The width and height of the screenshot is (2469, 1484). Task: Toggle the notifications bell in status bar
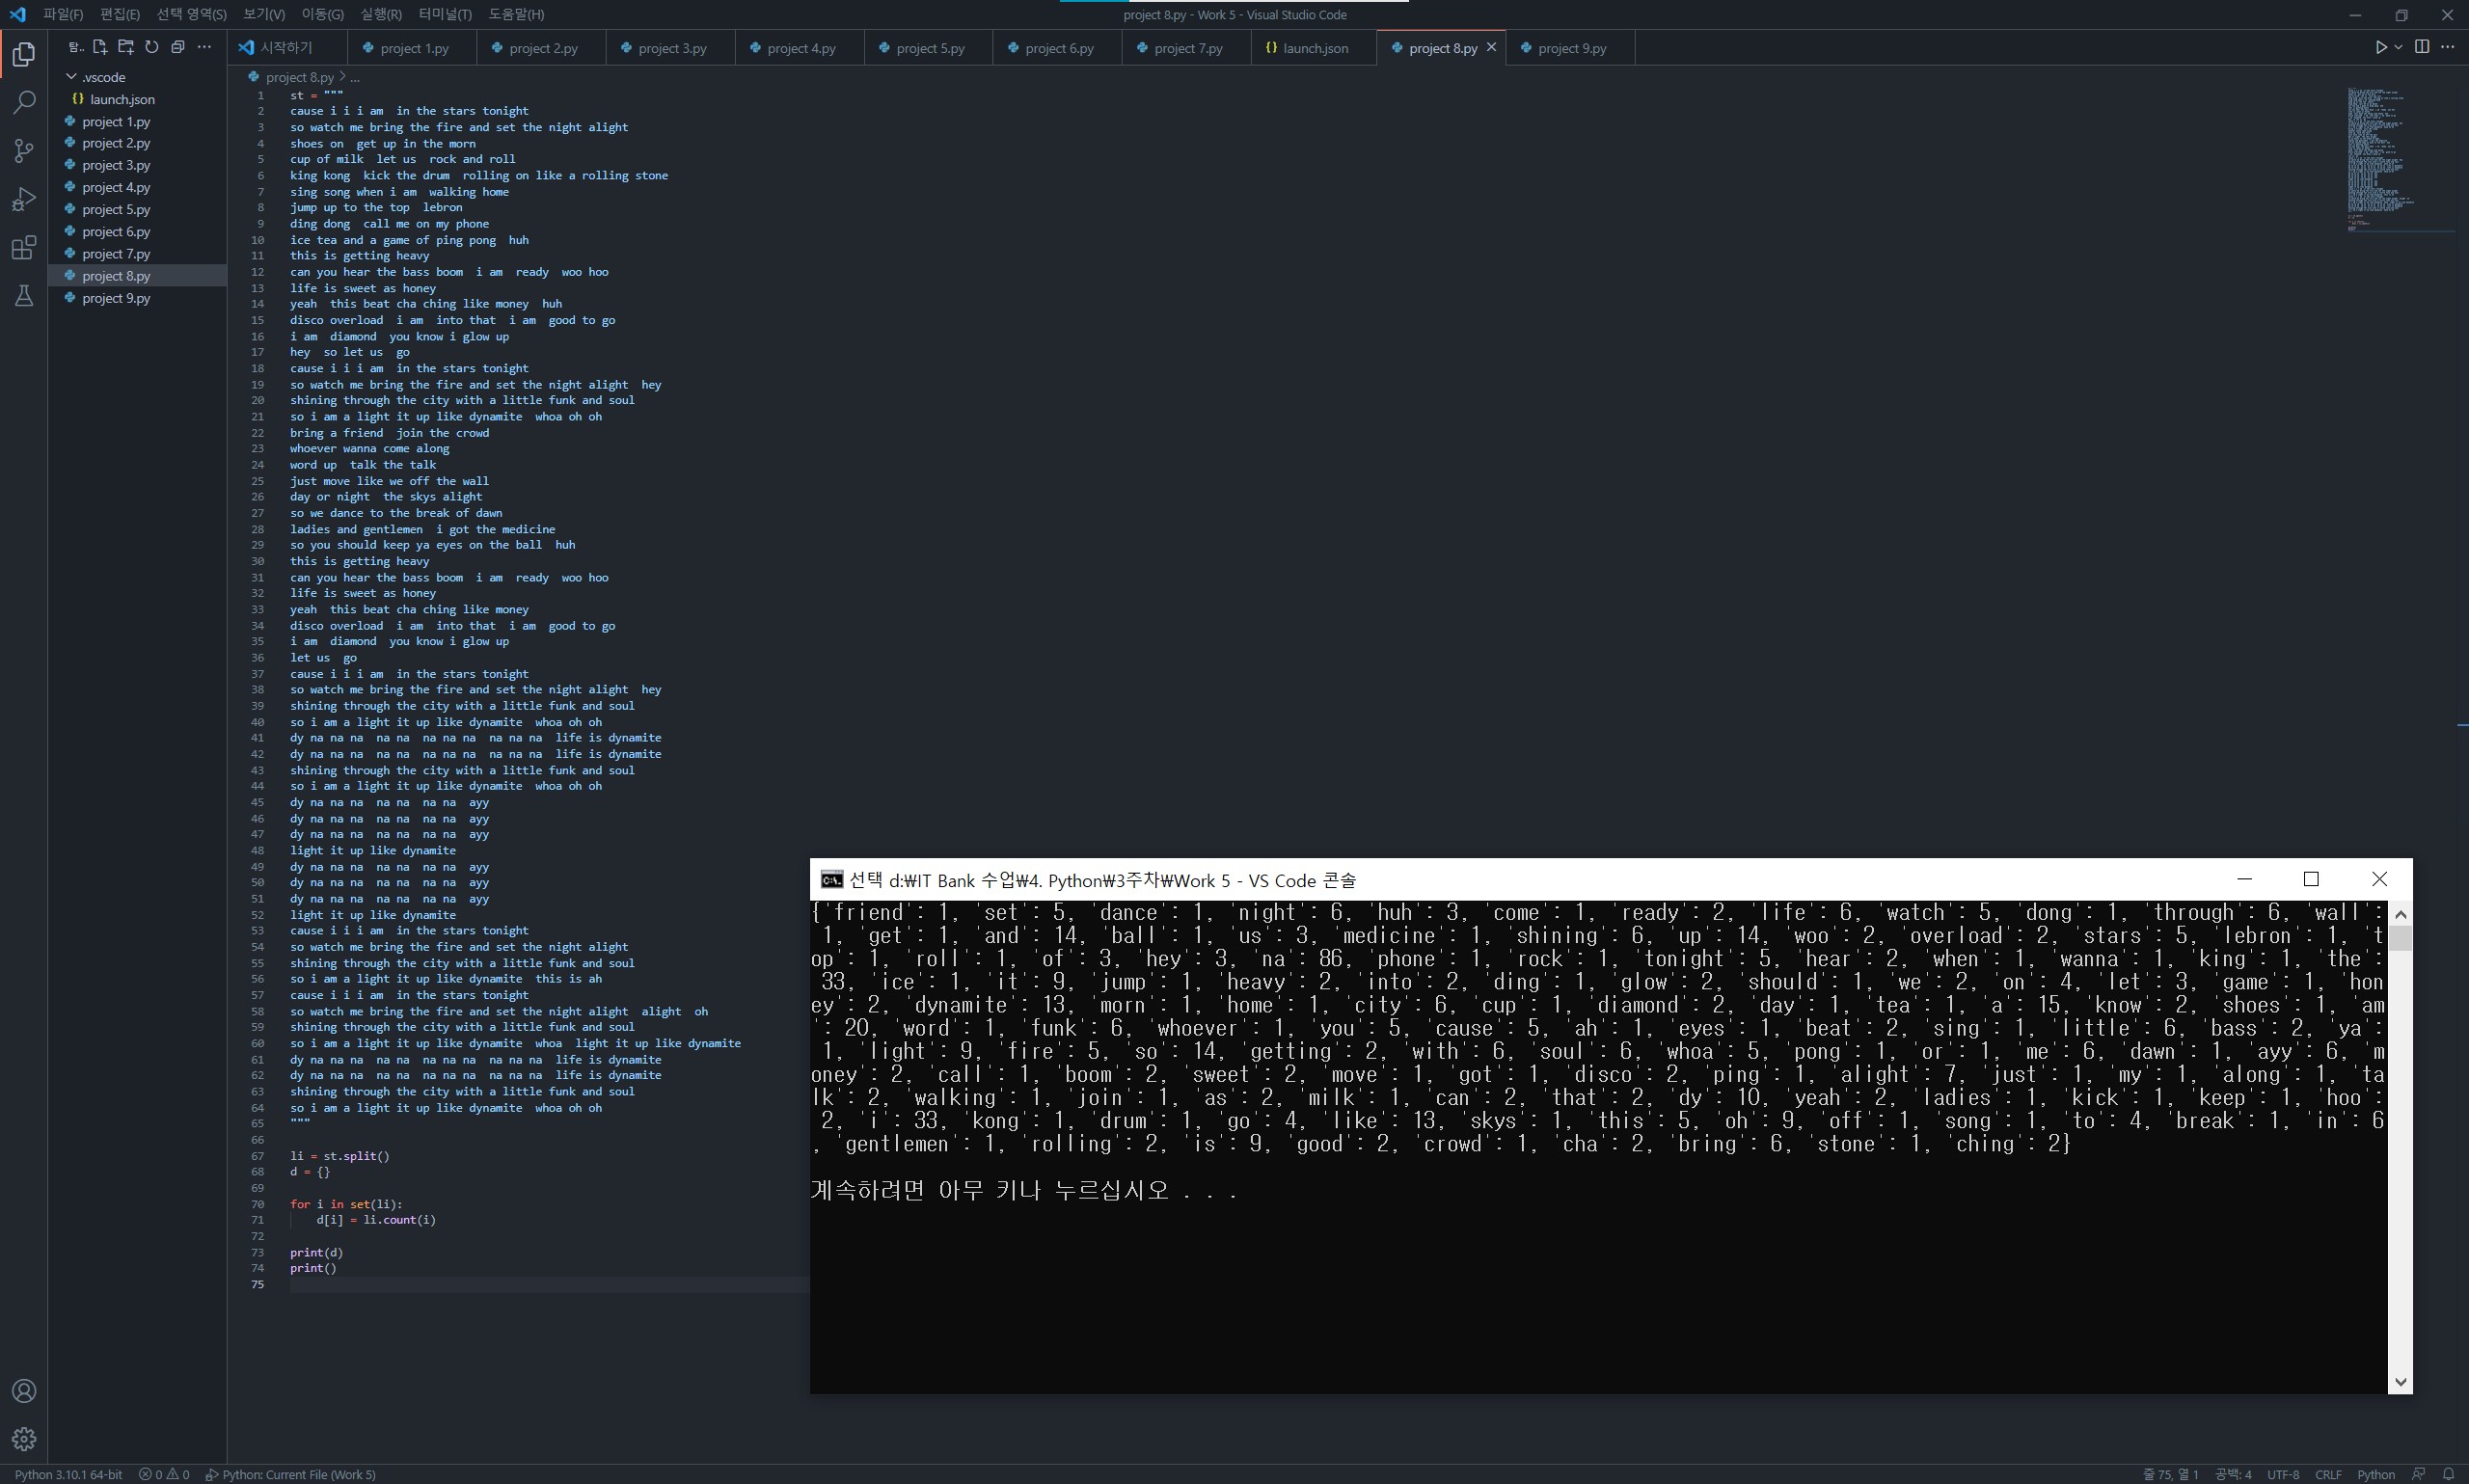[x=2449, y=1474]
